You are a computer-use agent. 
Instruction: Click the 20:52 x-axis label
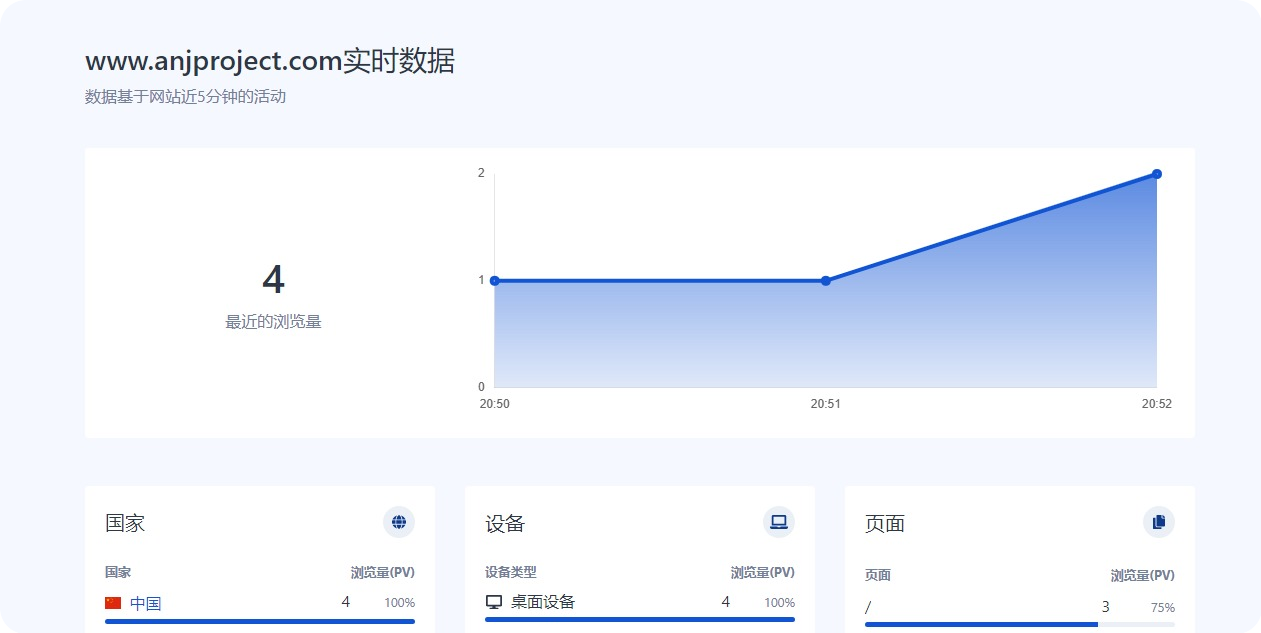pos(1157,404)
